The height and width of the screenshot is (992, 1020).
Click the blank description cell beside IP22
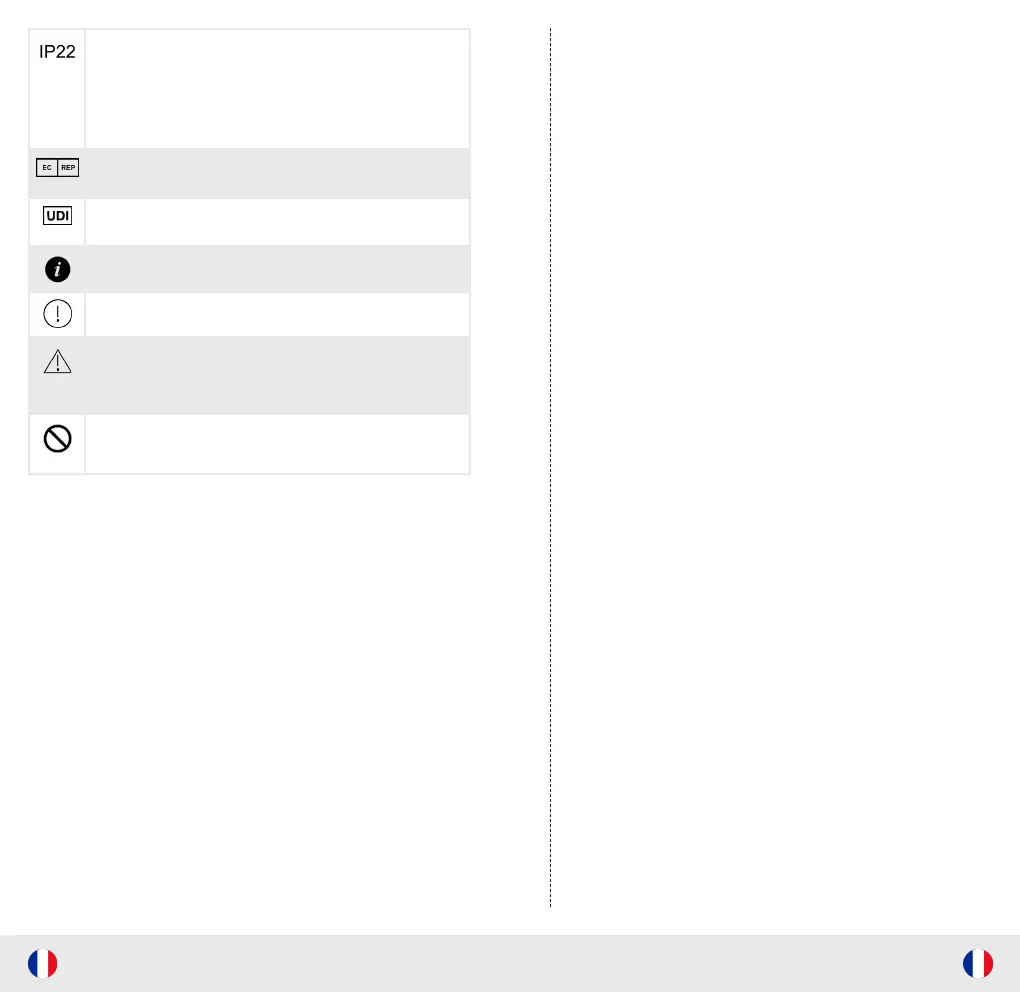[277, 88]
